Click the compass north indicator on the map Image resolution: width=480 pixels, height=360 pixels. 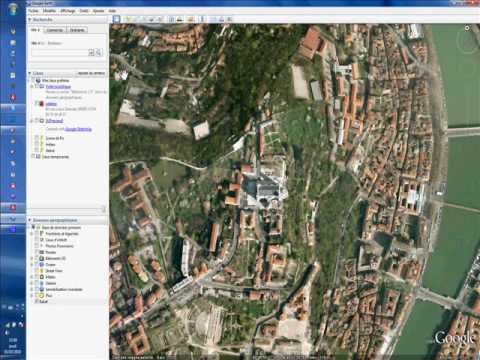(x=467, y=28)
